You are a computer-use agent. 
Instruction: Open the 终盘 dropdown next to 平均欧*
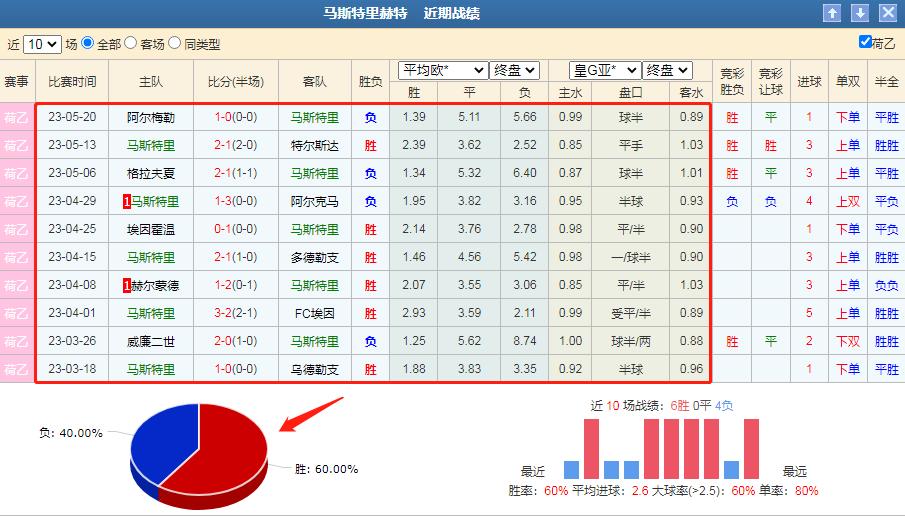point(514,70)
